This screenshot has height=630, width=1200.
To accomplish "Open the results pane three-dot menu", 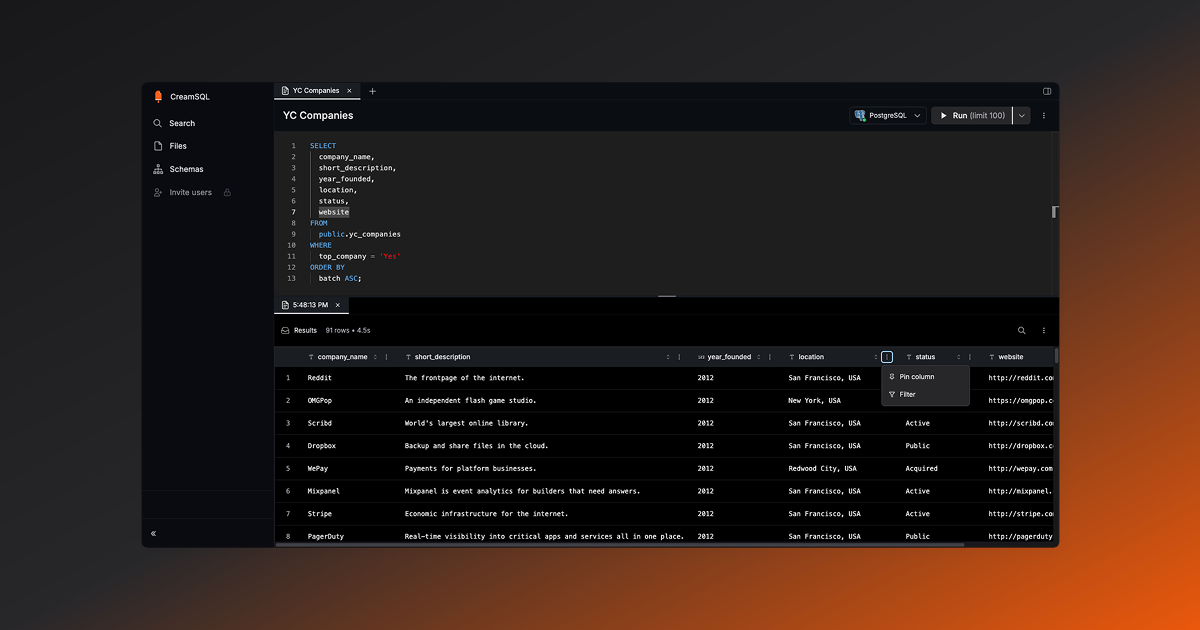I will click(1044, 330).
